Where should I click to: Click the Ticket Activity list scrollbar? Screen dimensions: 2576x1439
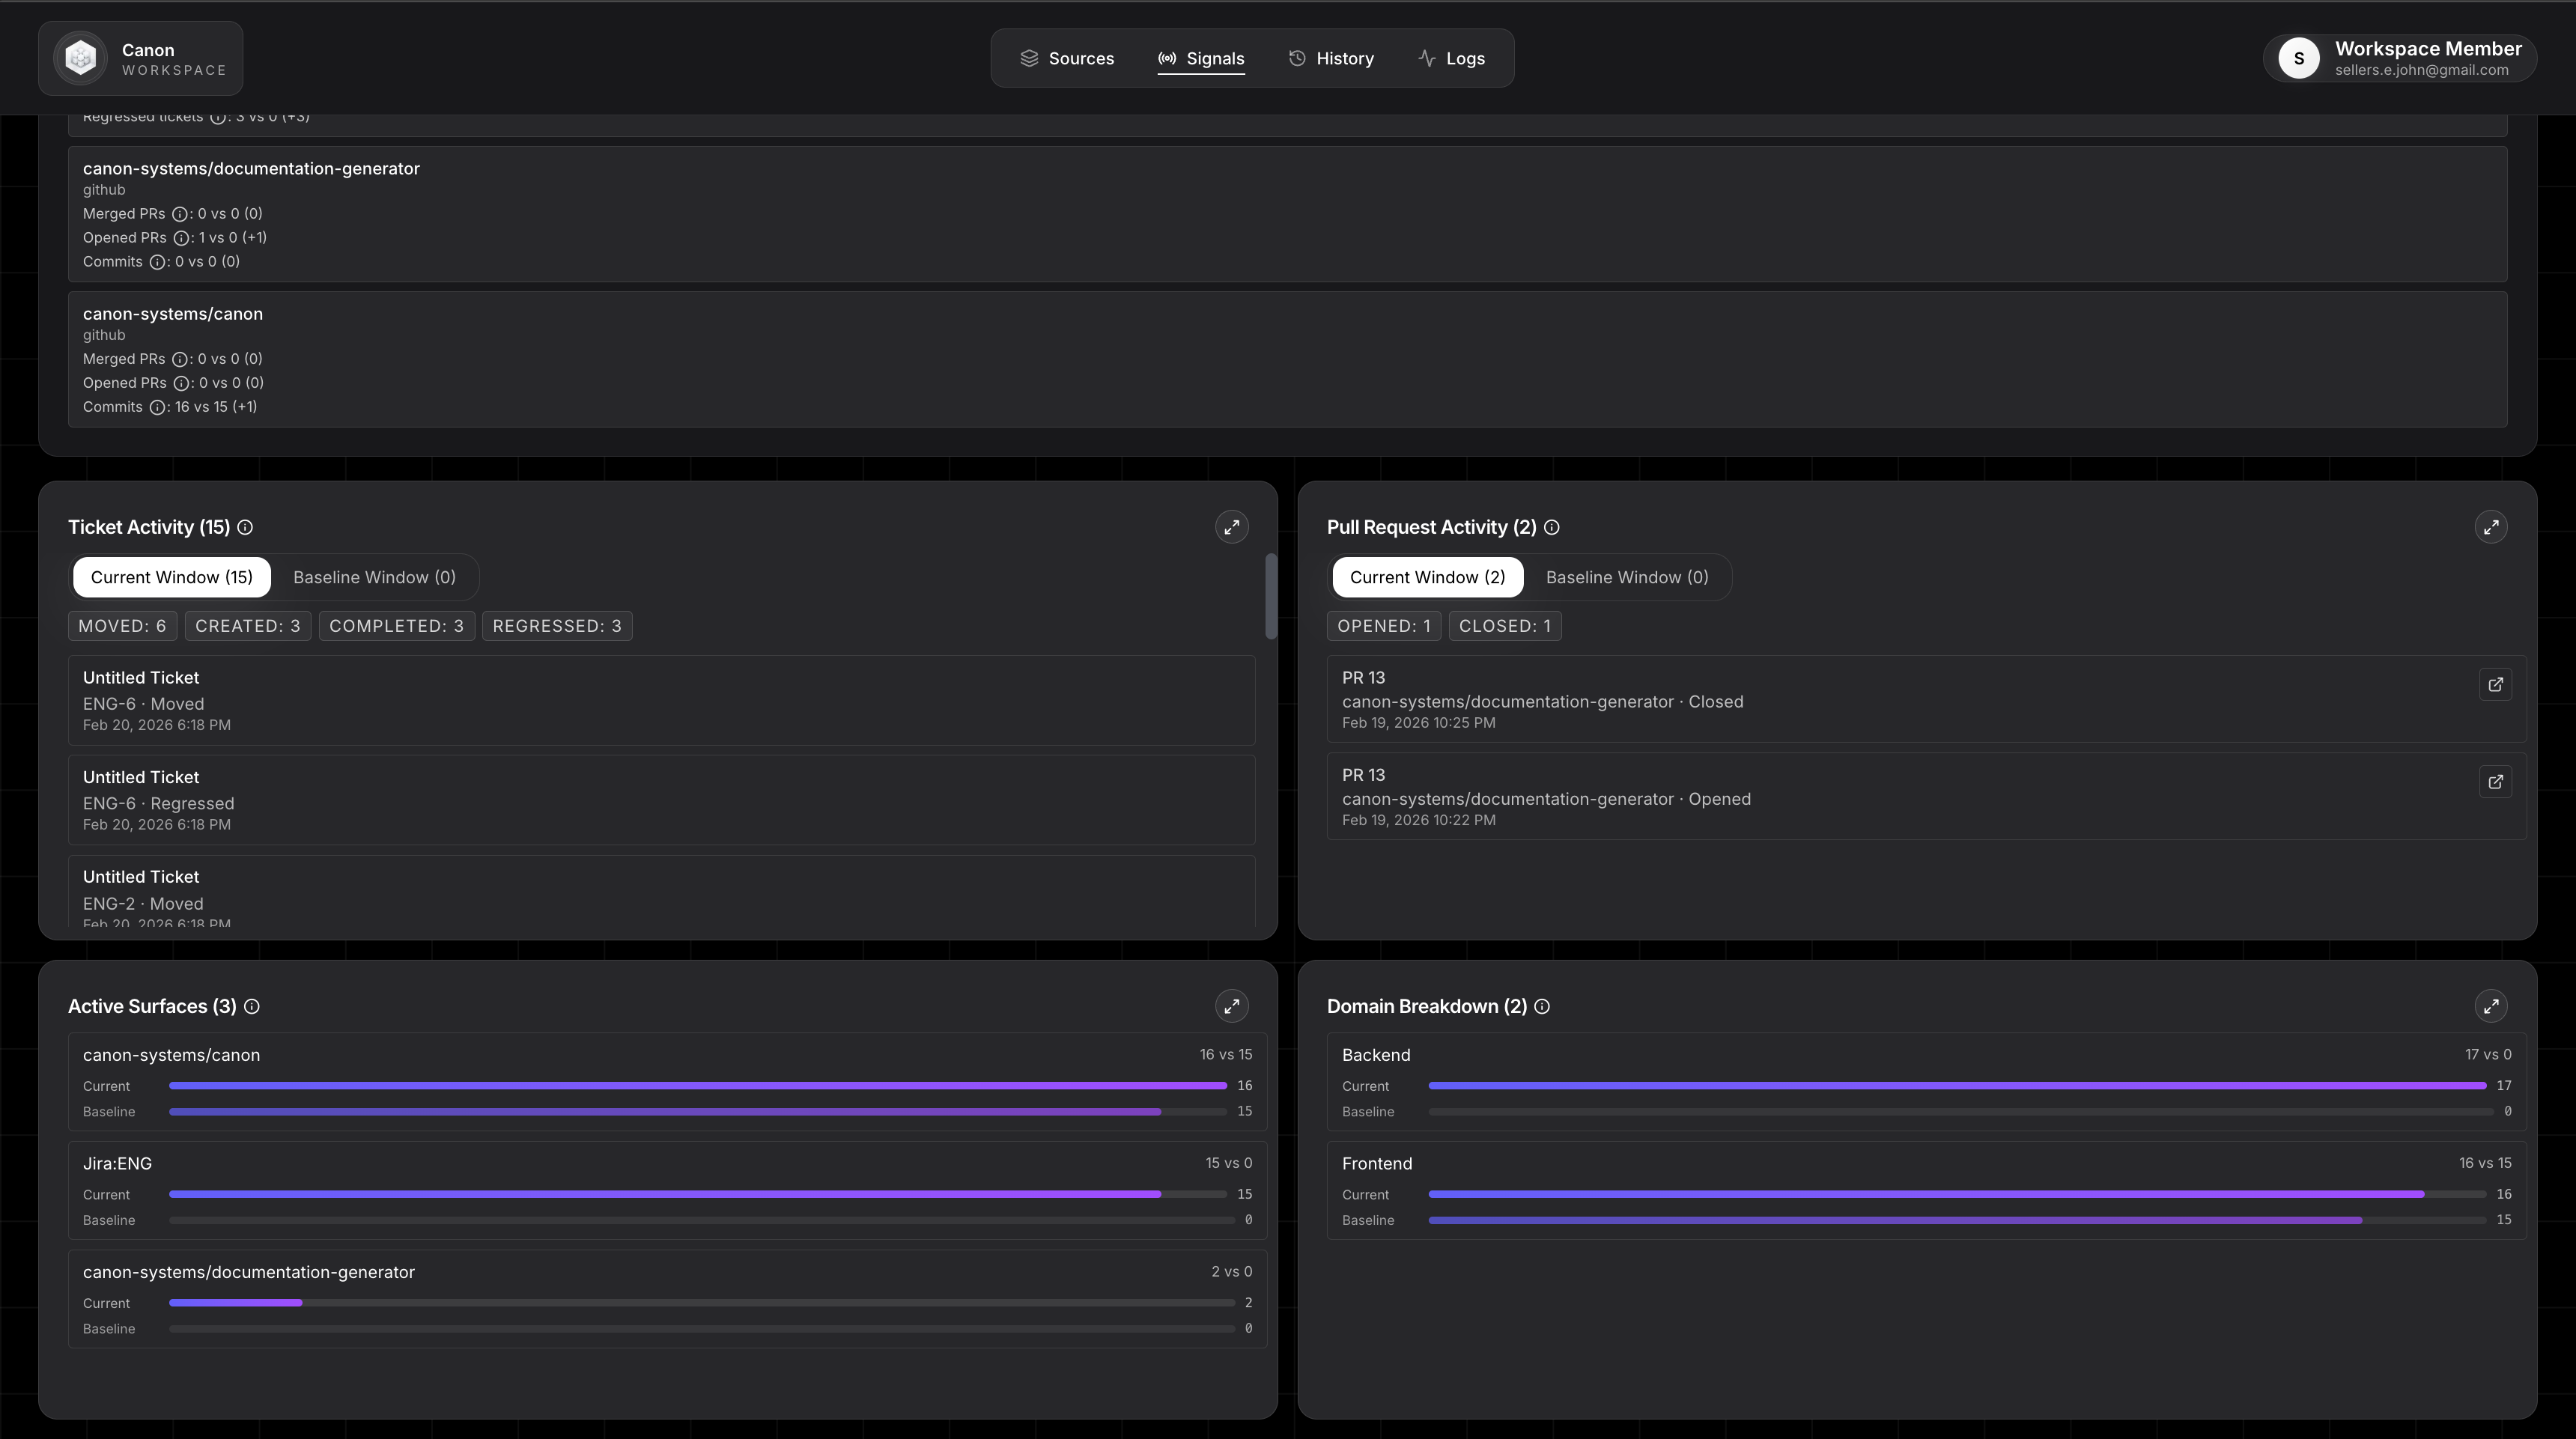(x=1271, y=596)
